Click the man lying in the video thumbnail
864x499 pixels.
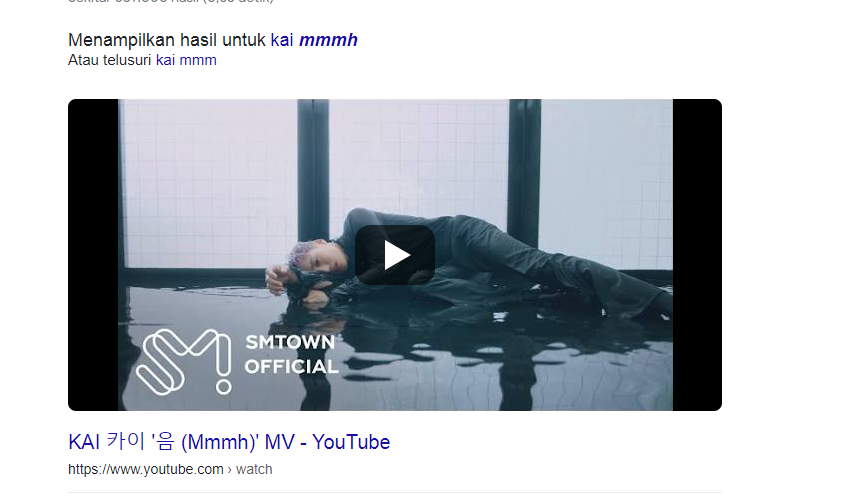pyautogui.click(x=468, y=259)
